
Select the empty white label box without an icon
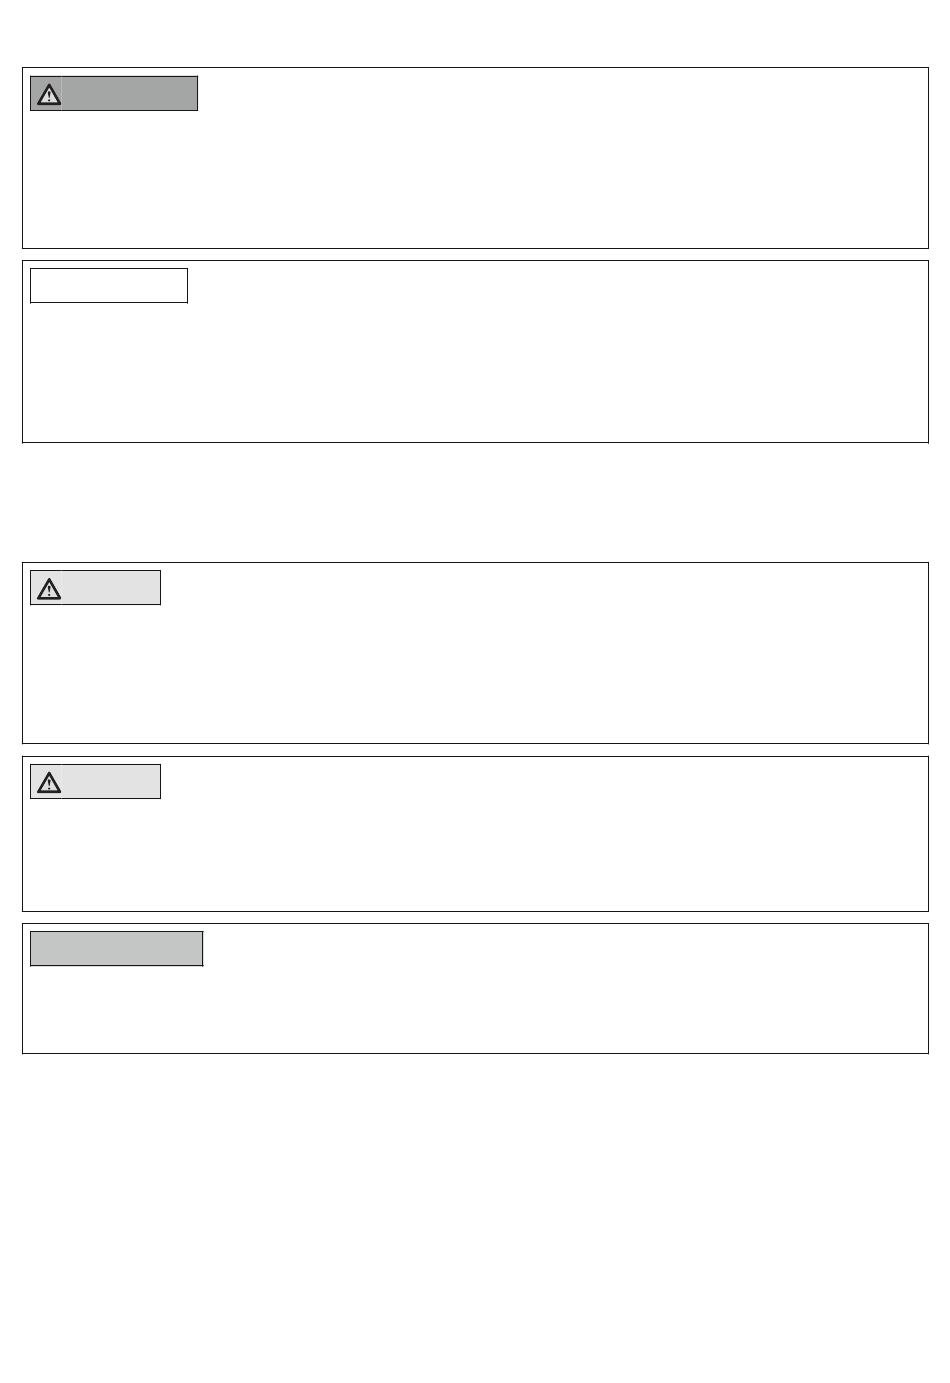(109, 285)
